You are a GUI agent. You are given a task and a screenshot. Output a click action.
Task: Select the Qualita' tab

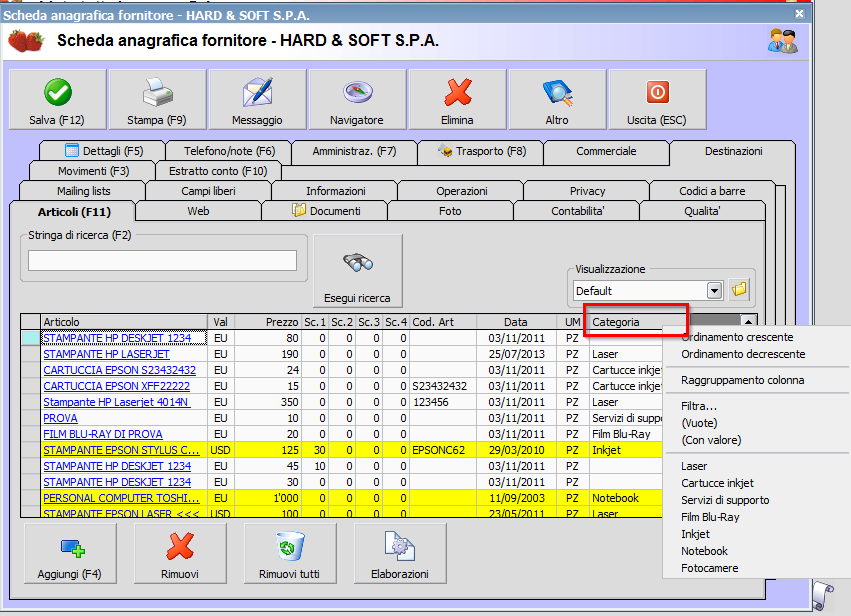pos(702,211)
